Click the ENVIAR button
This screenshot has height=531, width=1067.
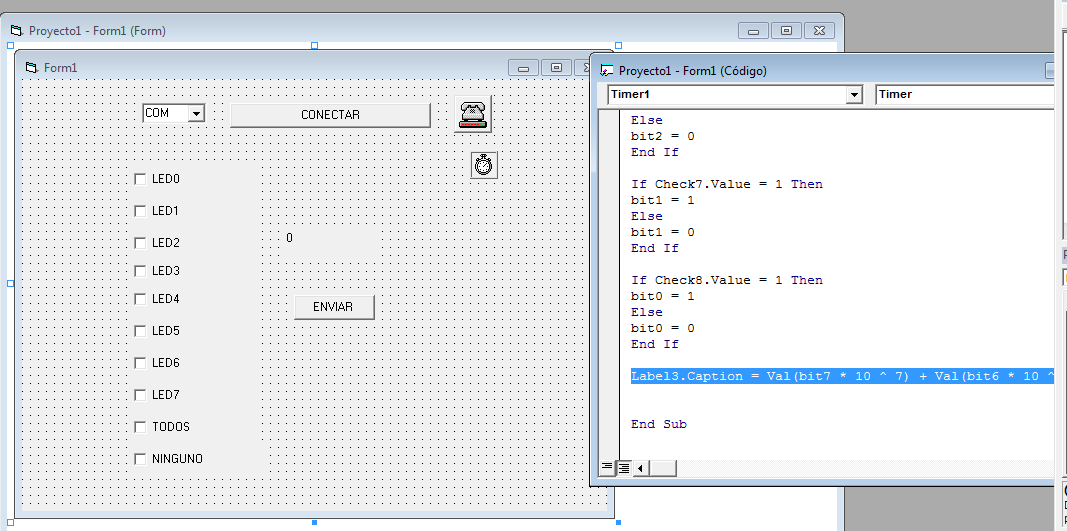coord(334,307)
